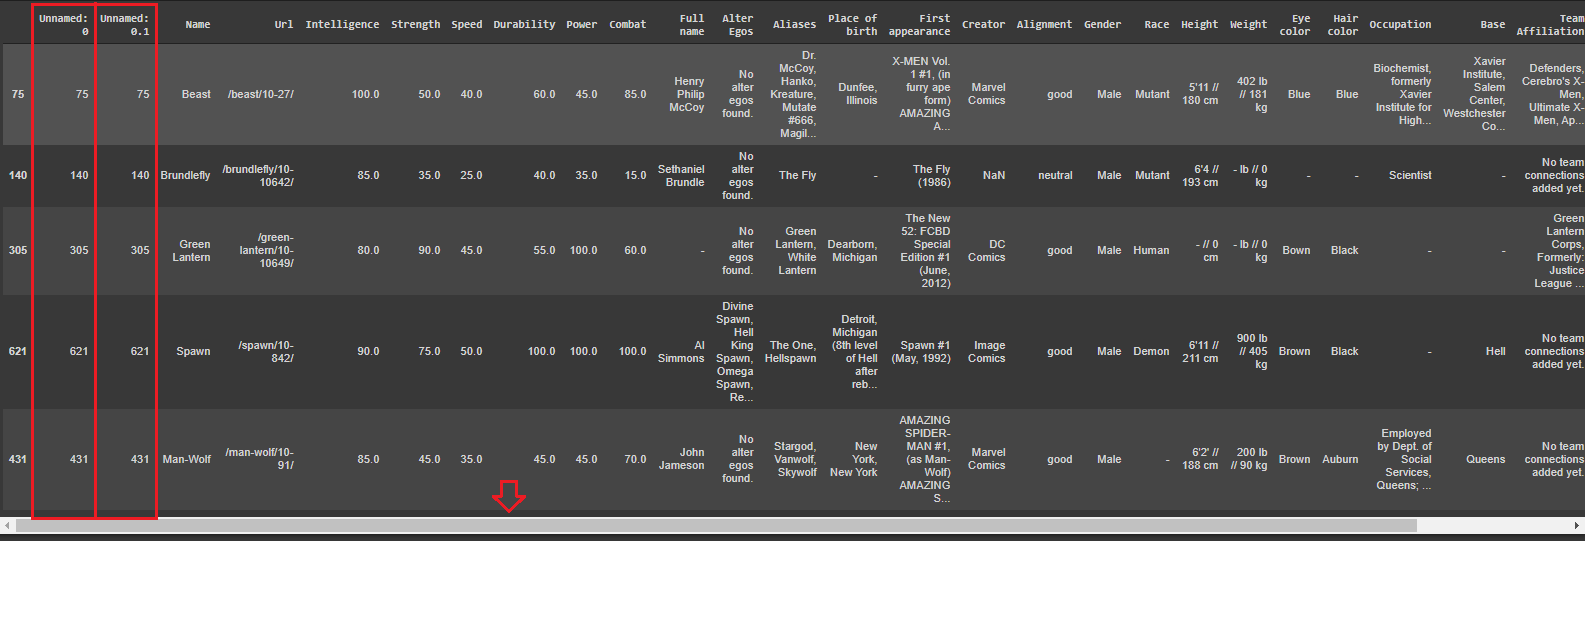
Task: Click the 'Height' column header
Action: coord(1199,24)
